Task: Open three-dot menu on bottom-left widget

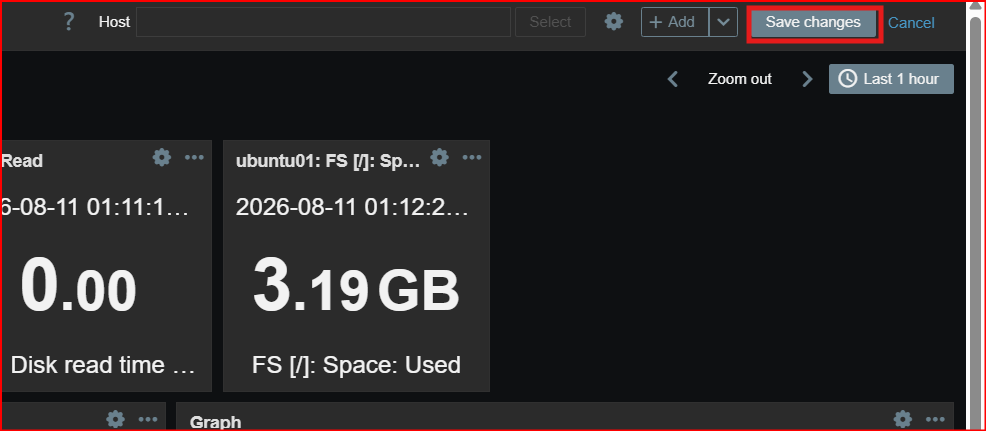Action: tap(148, 419)
